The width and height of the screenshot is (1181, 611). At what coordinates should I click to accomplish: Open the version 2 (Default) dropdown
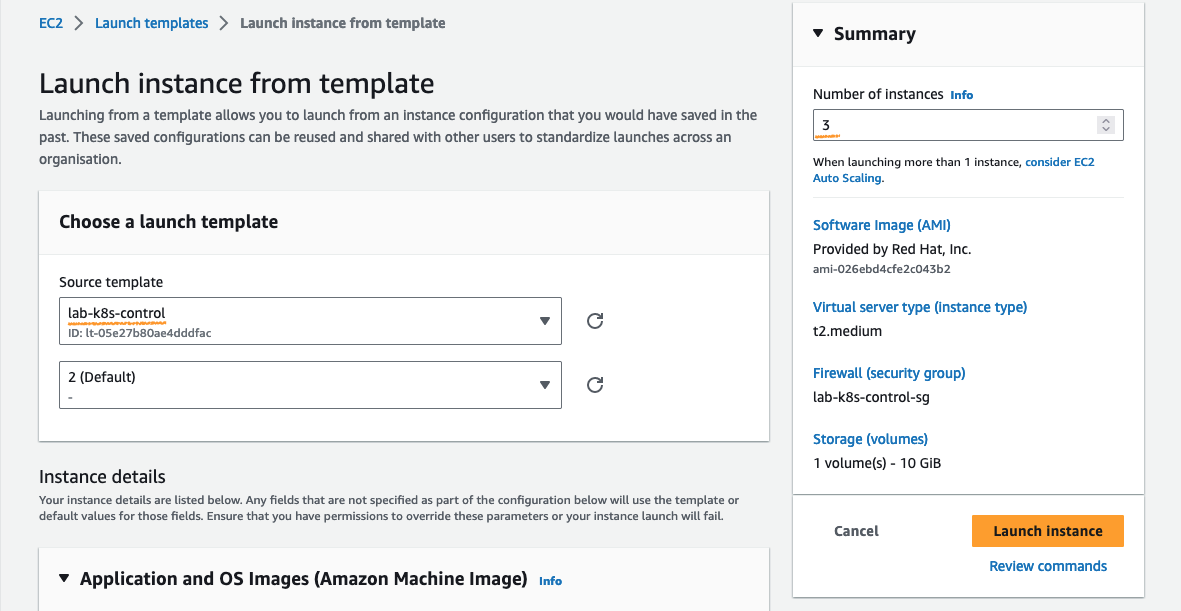(x=310, y=385)
